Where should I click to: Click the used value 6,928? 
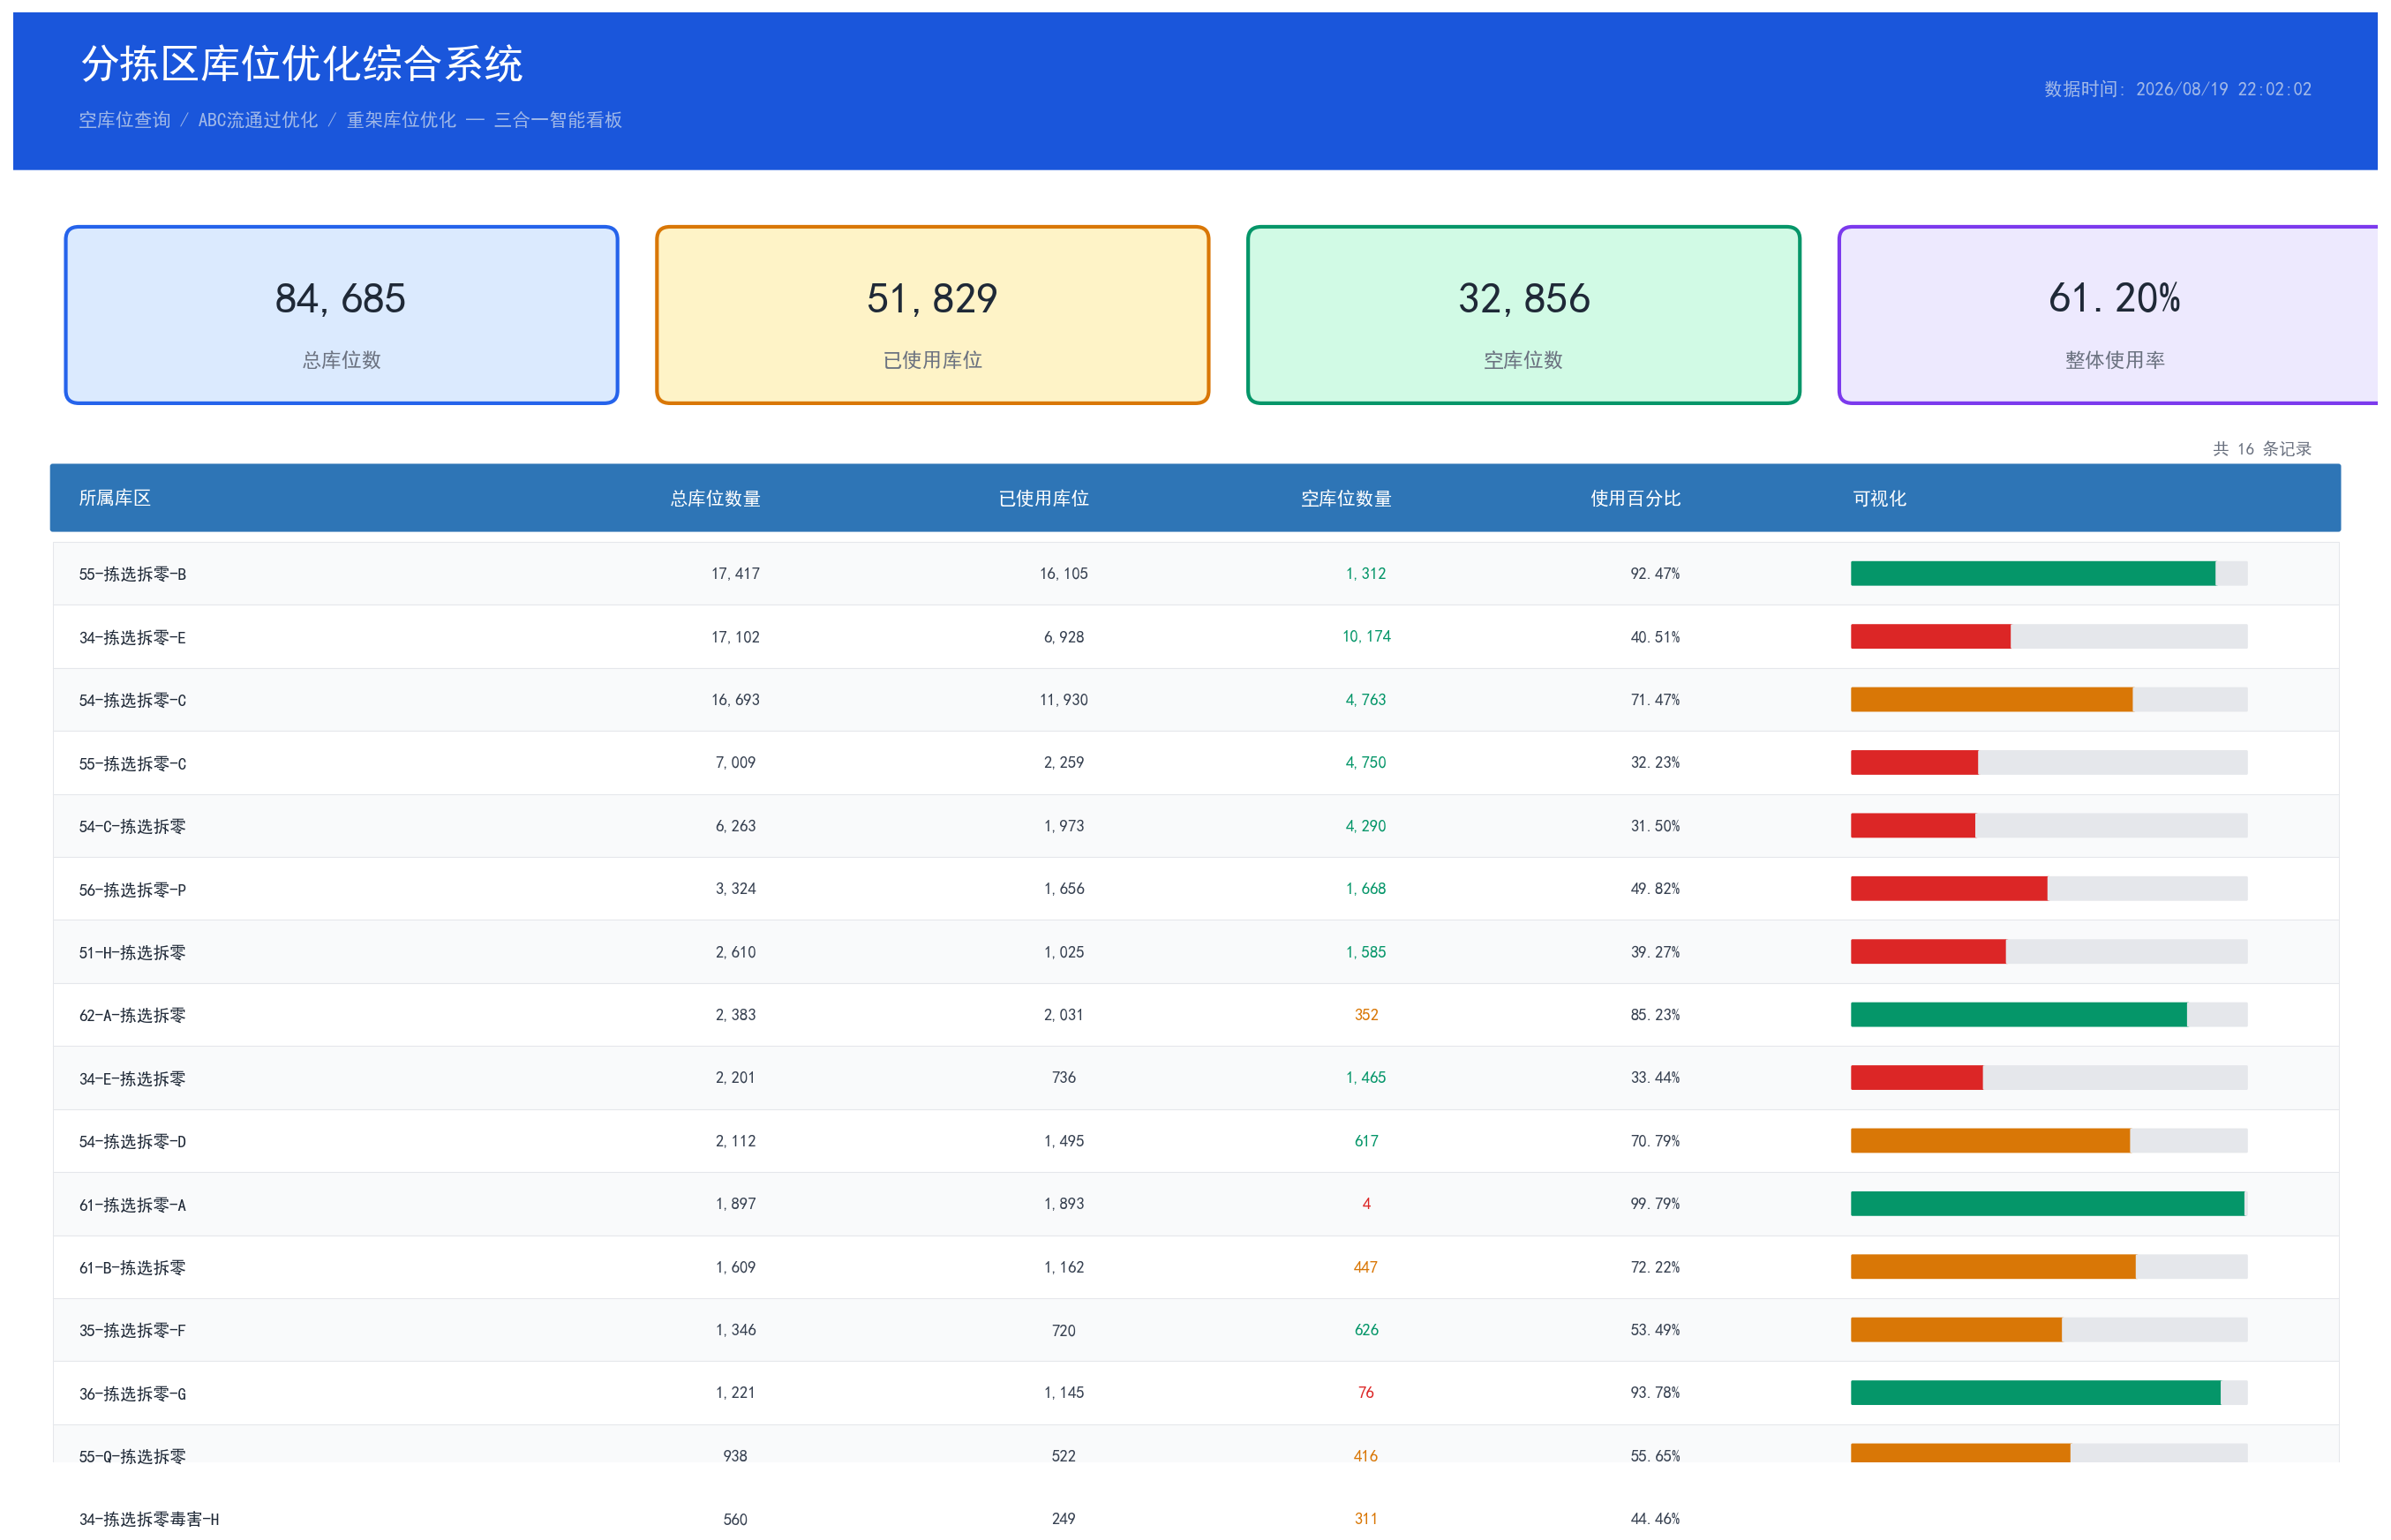(x=1063, y=636)
